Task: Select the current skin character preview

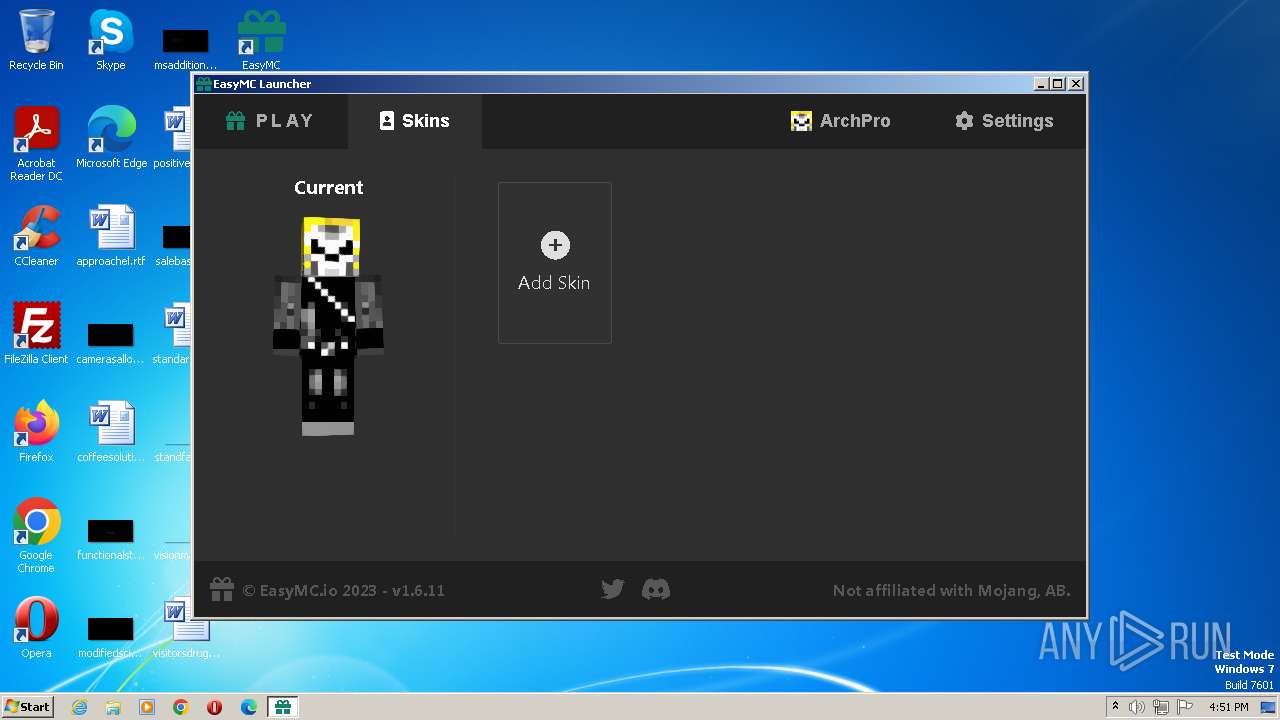Action: click(328, 326)
